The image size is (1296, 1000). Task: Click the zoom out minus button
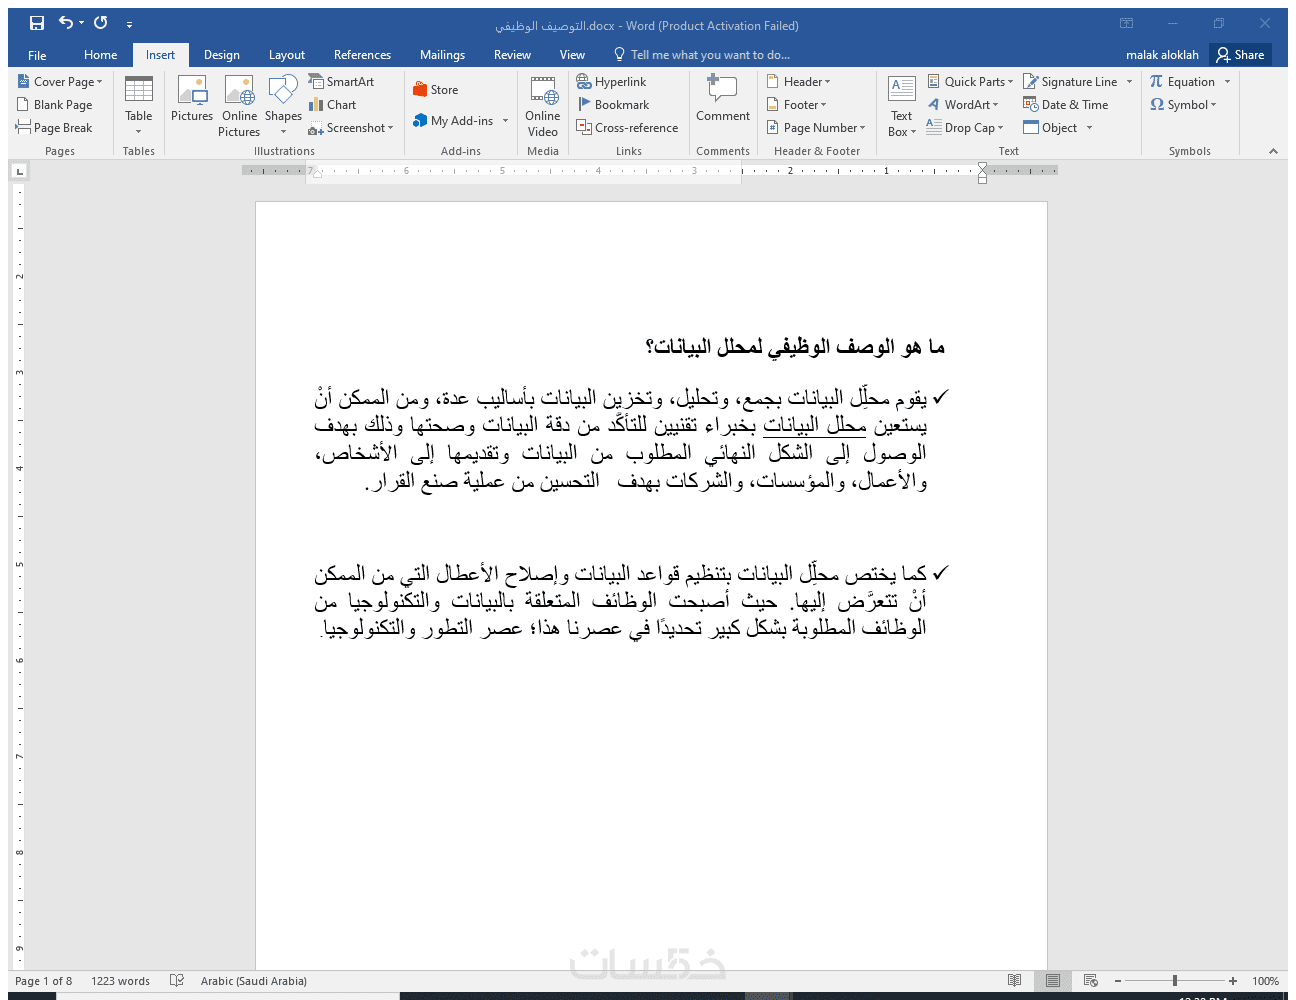tap(1118, 981)
